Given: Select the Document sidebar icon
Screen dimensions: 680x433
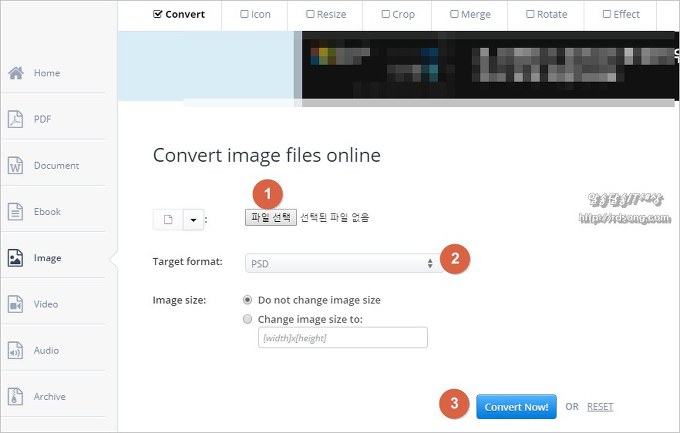Looking at the screenshot, I should pyautogui.click(x=16, y=165).
